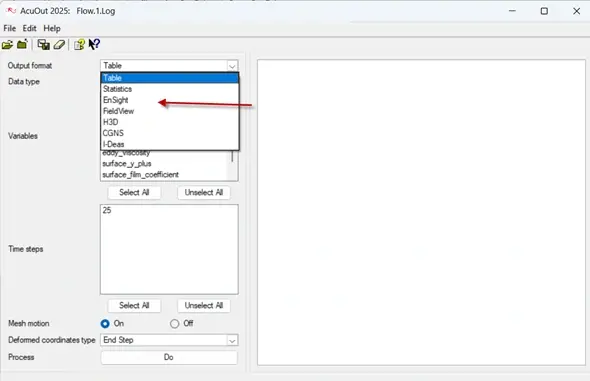590x381 pixels.
Task: Open the Edit menu
Action: pyautogui.click(x=29, y=28)
